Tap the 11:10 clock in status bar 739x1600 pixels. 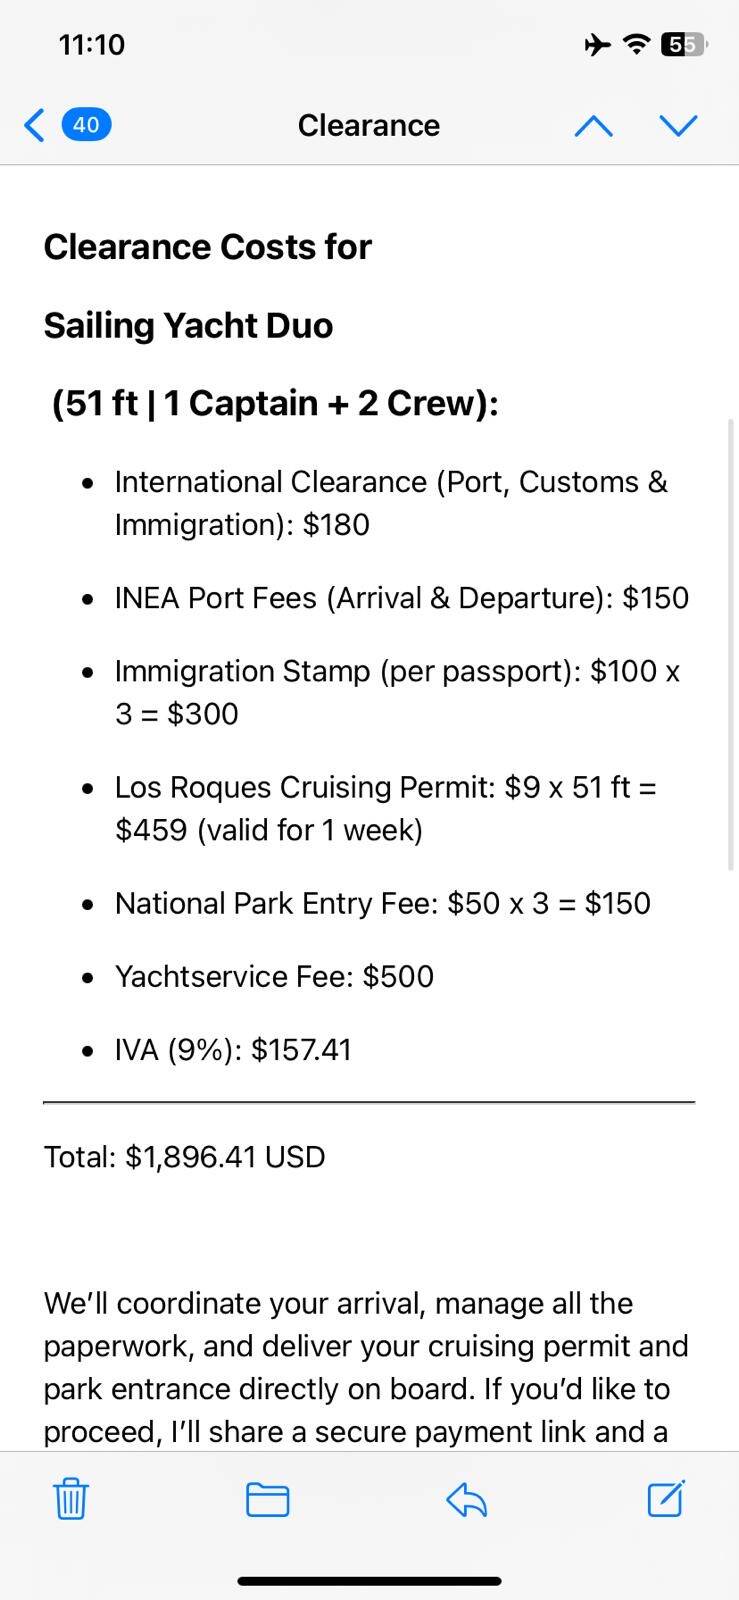[92, 44]
